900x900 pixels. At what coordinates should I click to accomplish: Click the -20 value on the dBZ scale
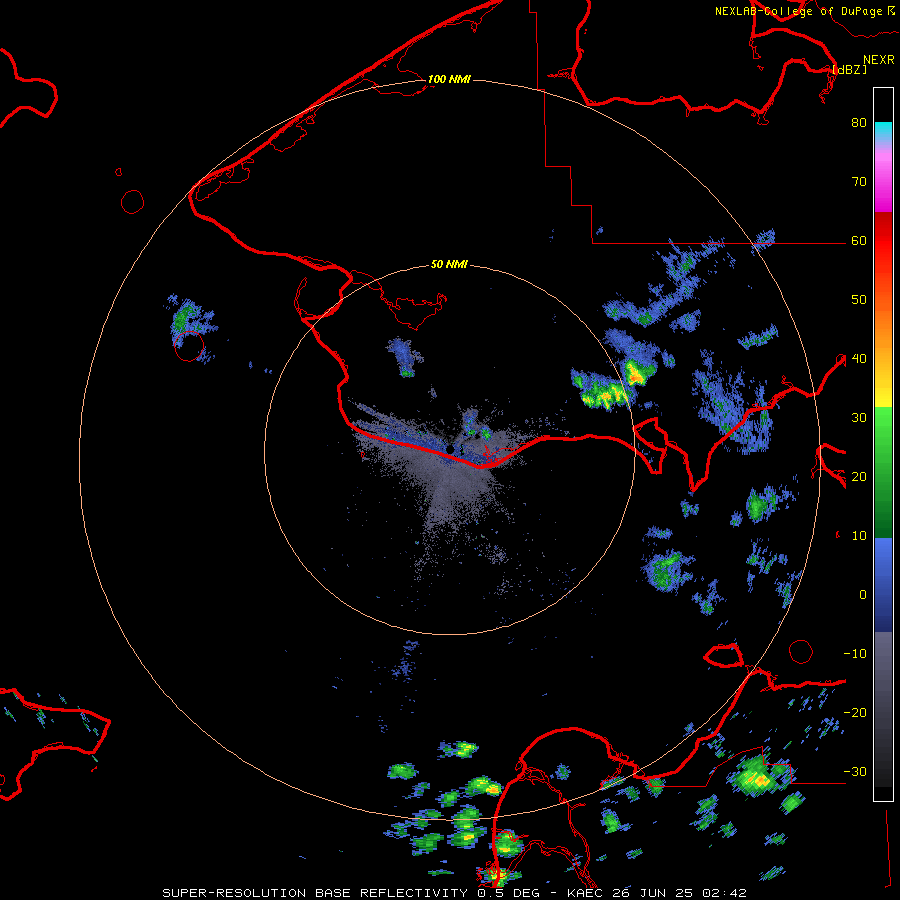pyautogui.click(x=855, y=713)
